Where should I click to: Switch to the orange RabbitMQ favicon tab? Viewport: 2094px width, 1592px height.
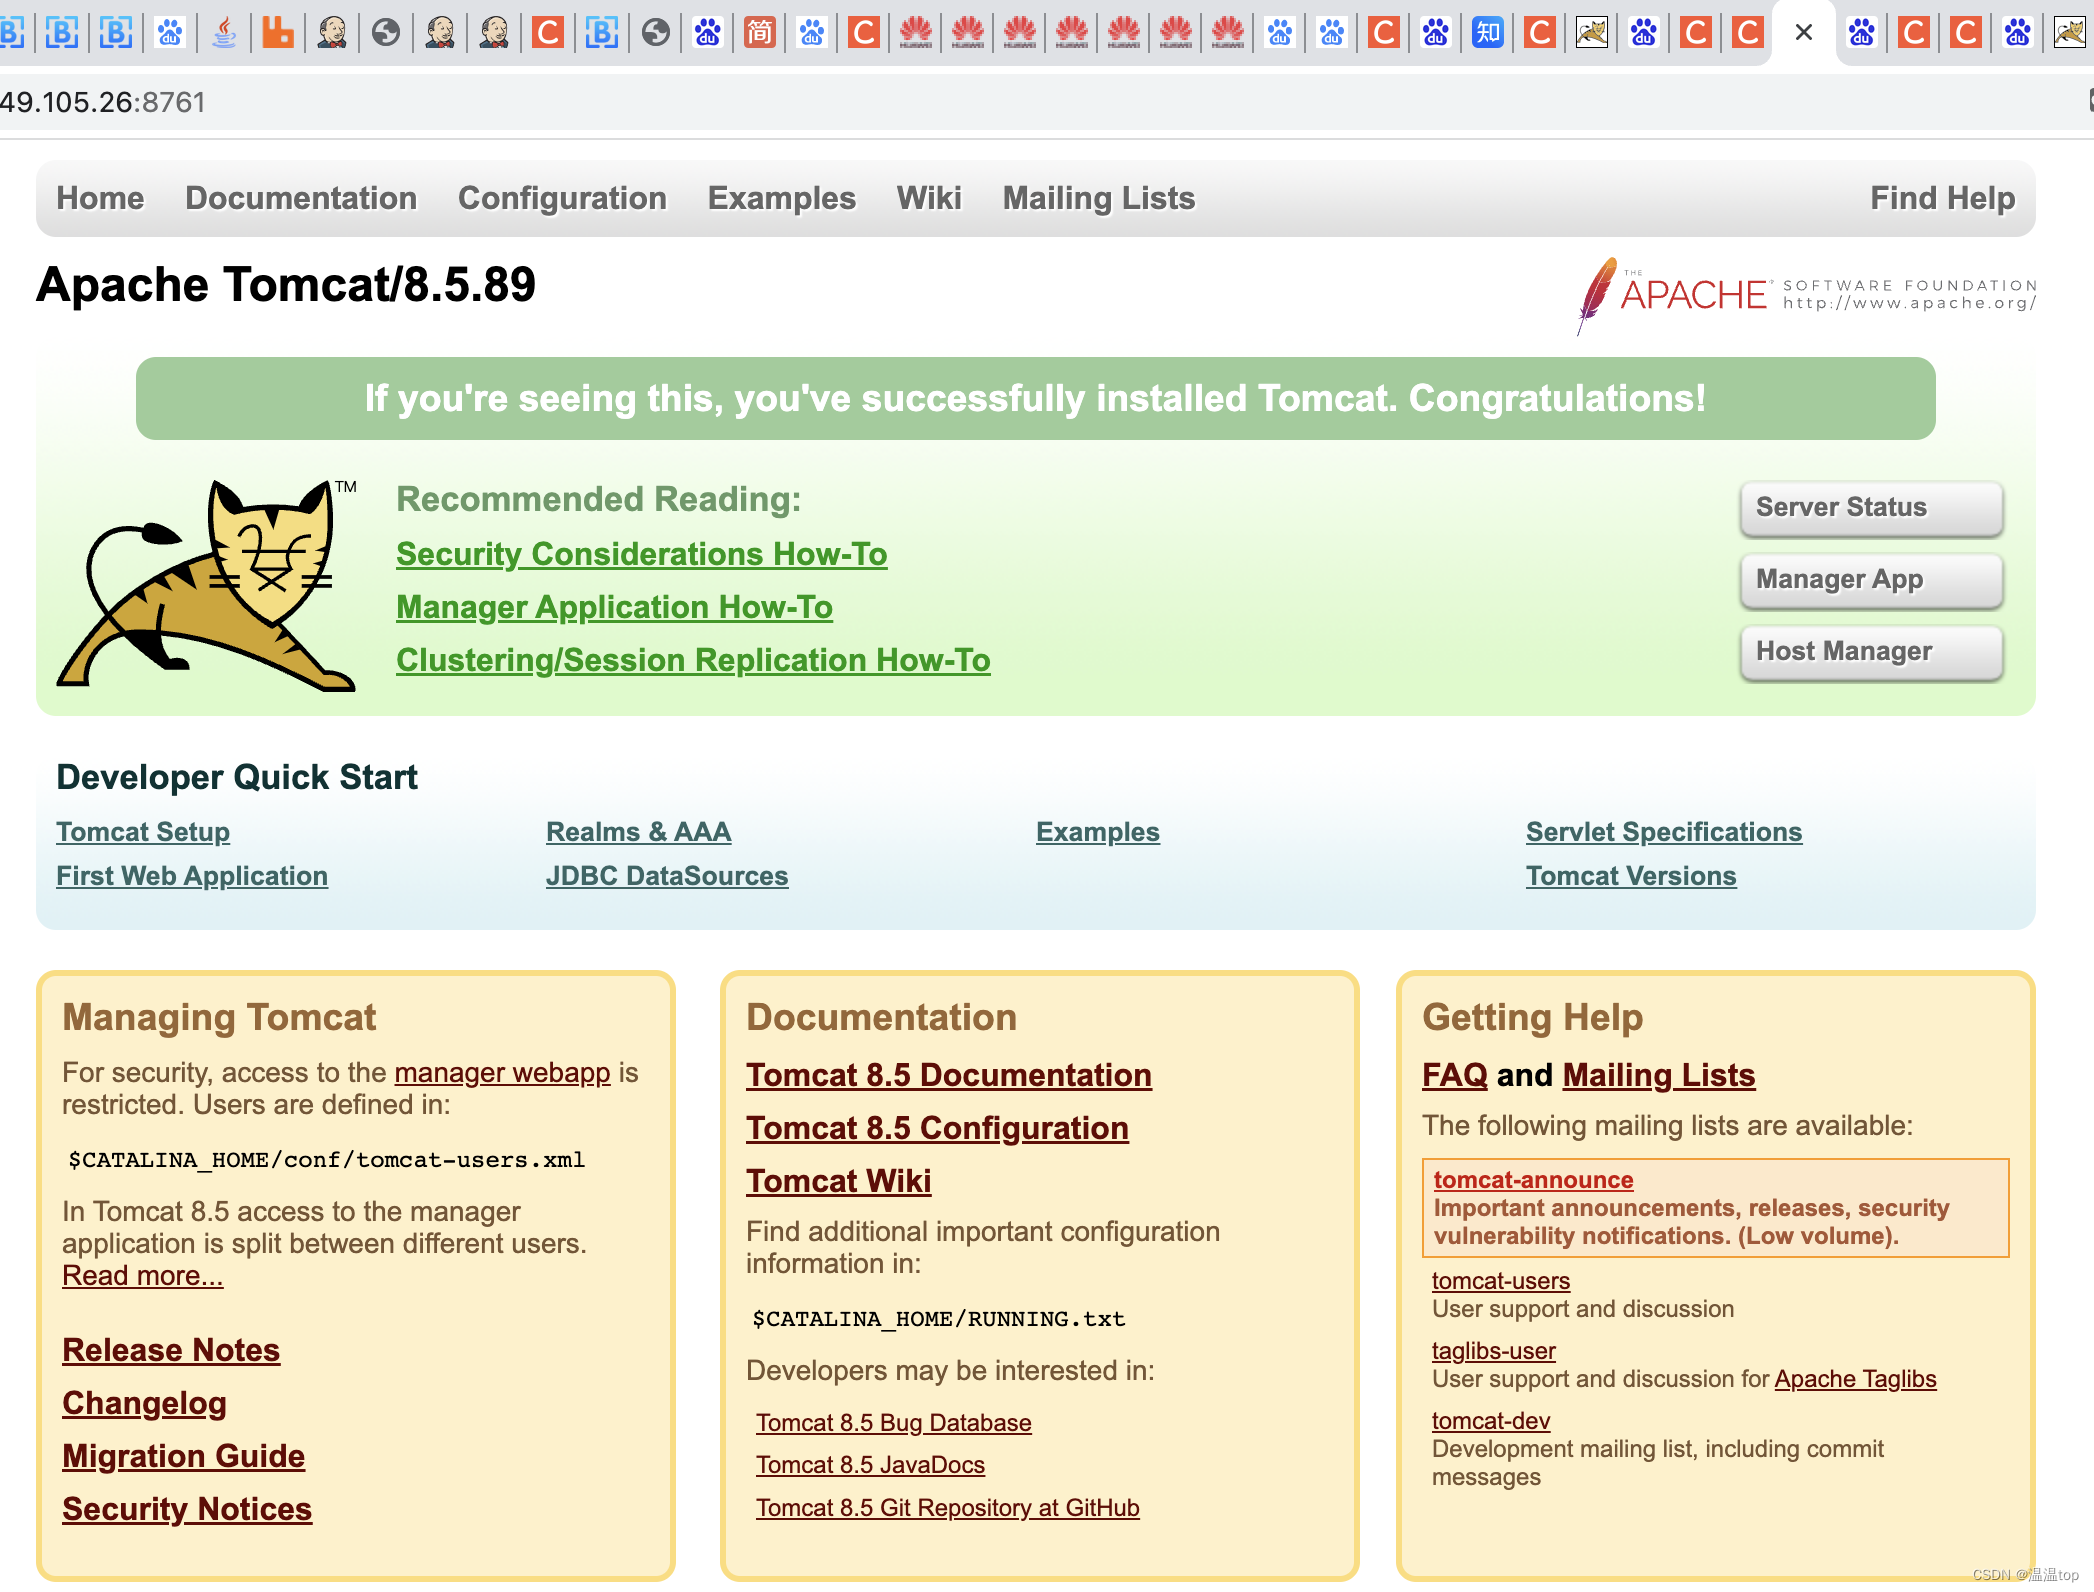pyautogui.click(x=278, y=33)
